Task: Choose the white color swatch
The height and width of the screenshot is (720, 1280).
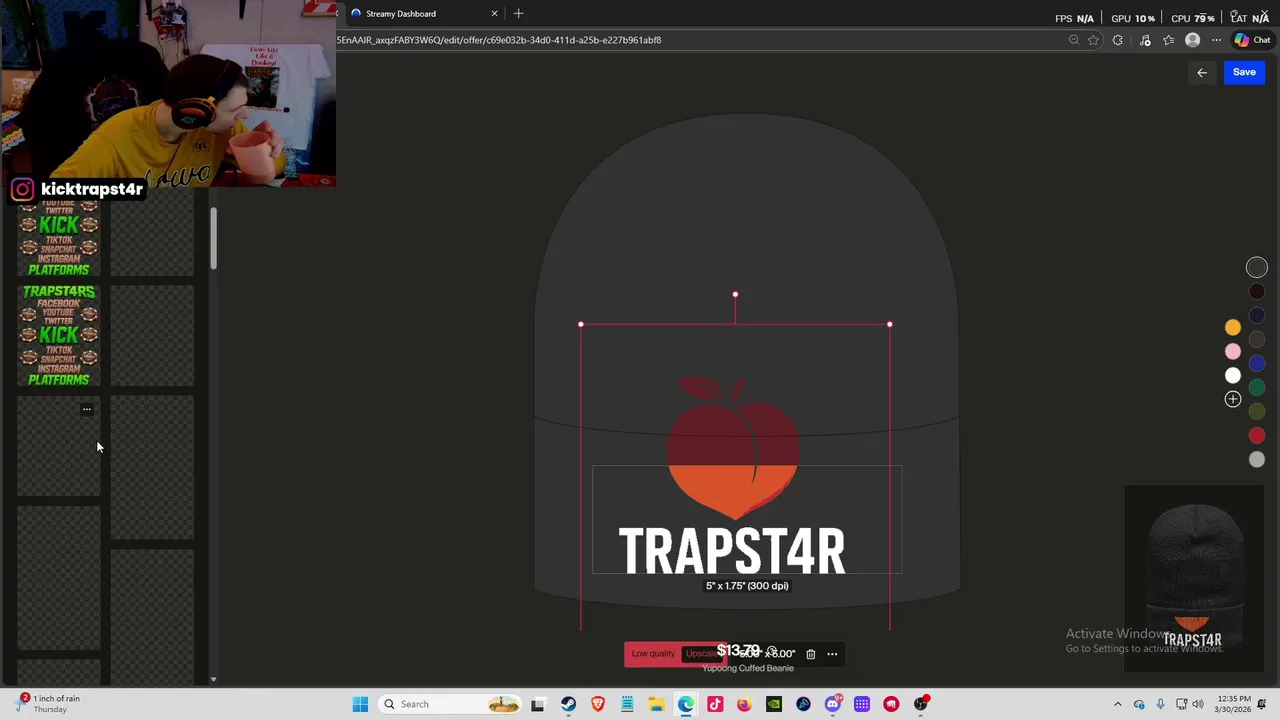Action: [1233, 375]
